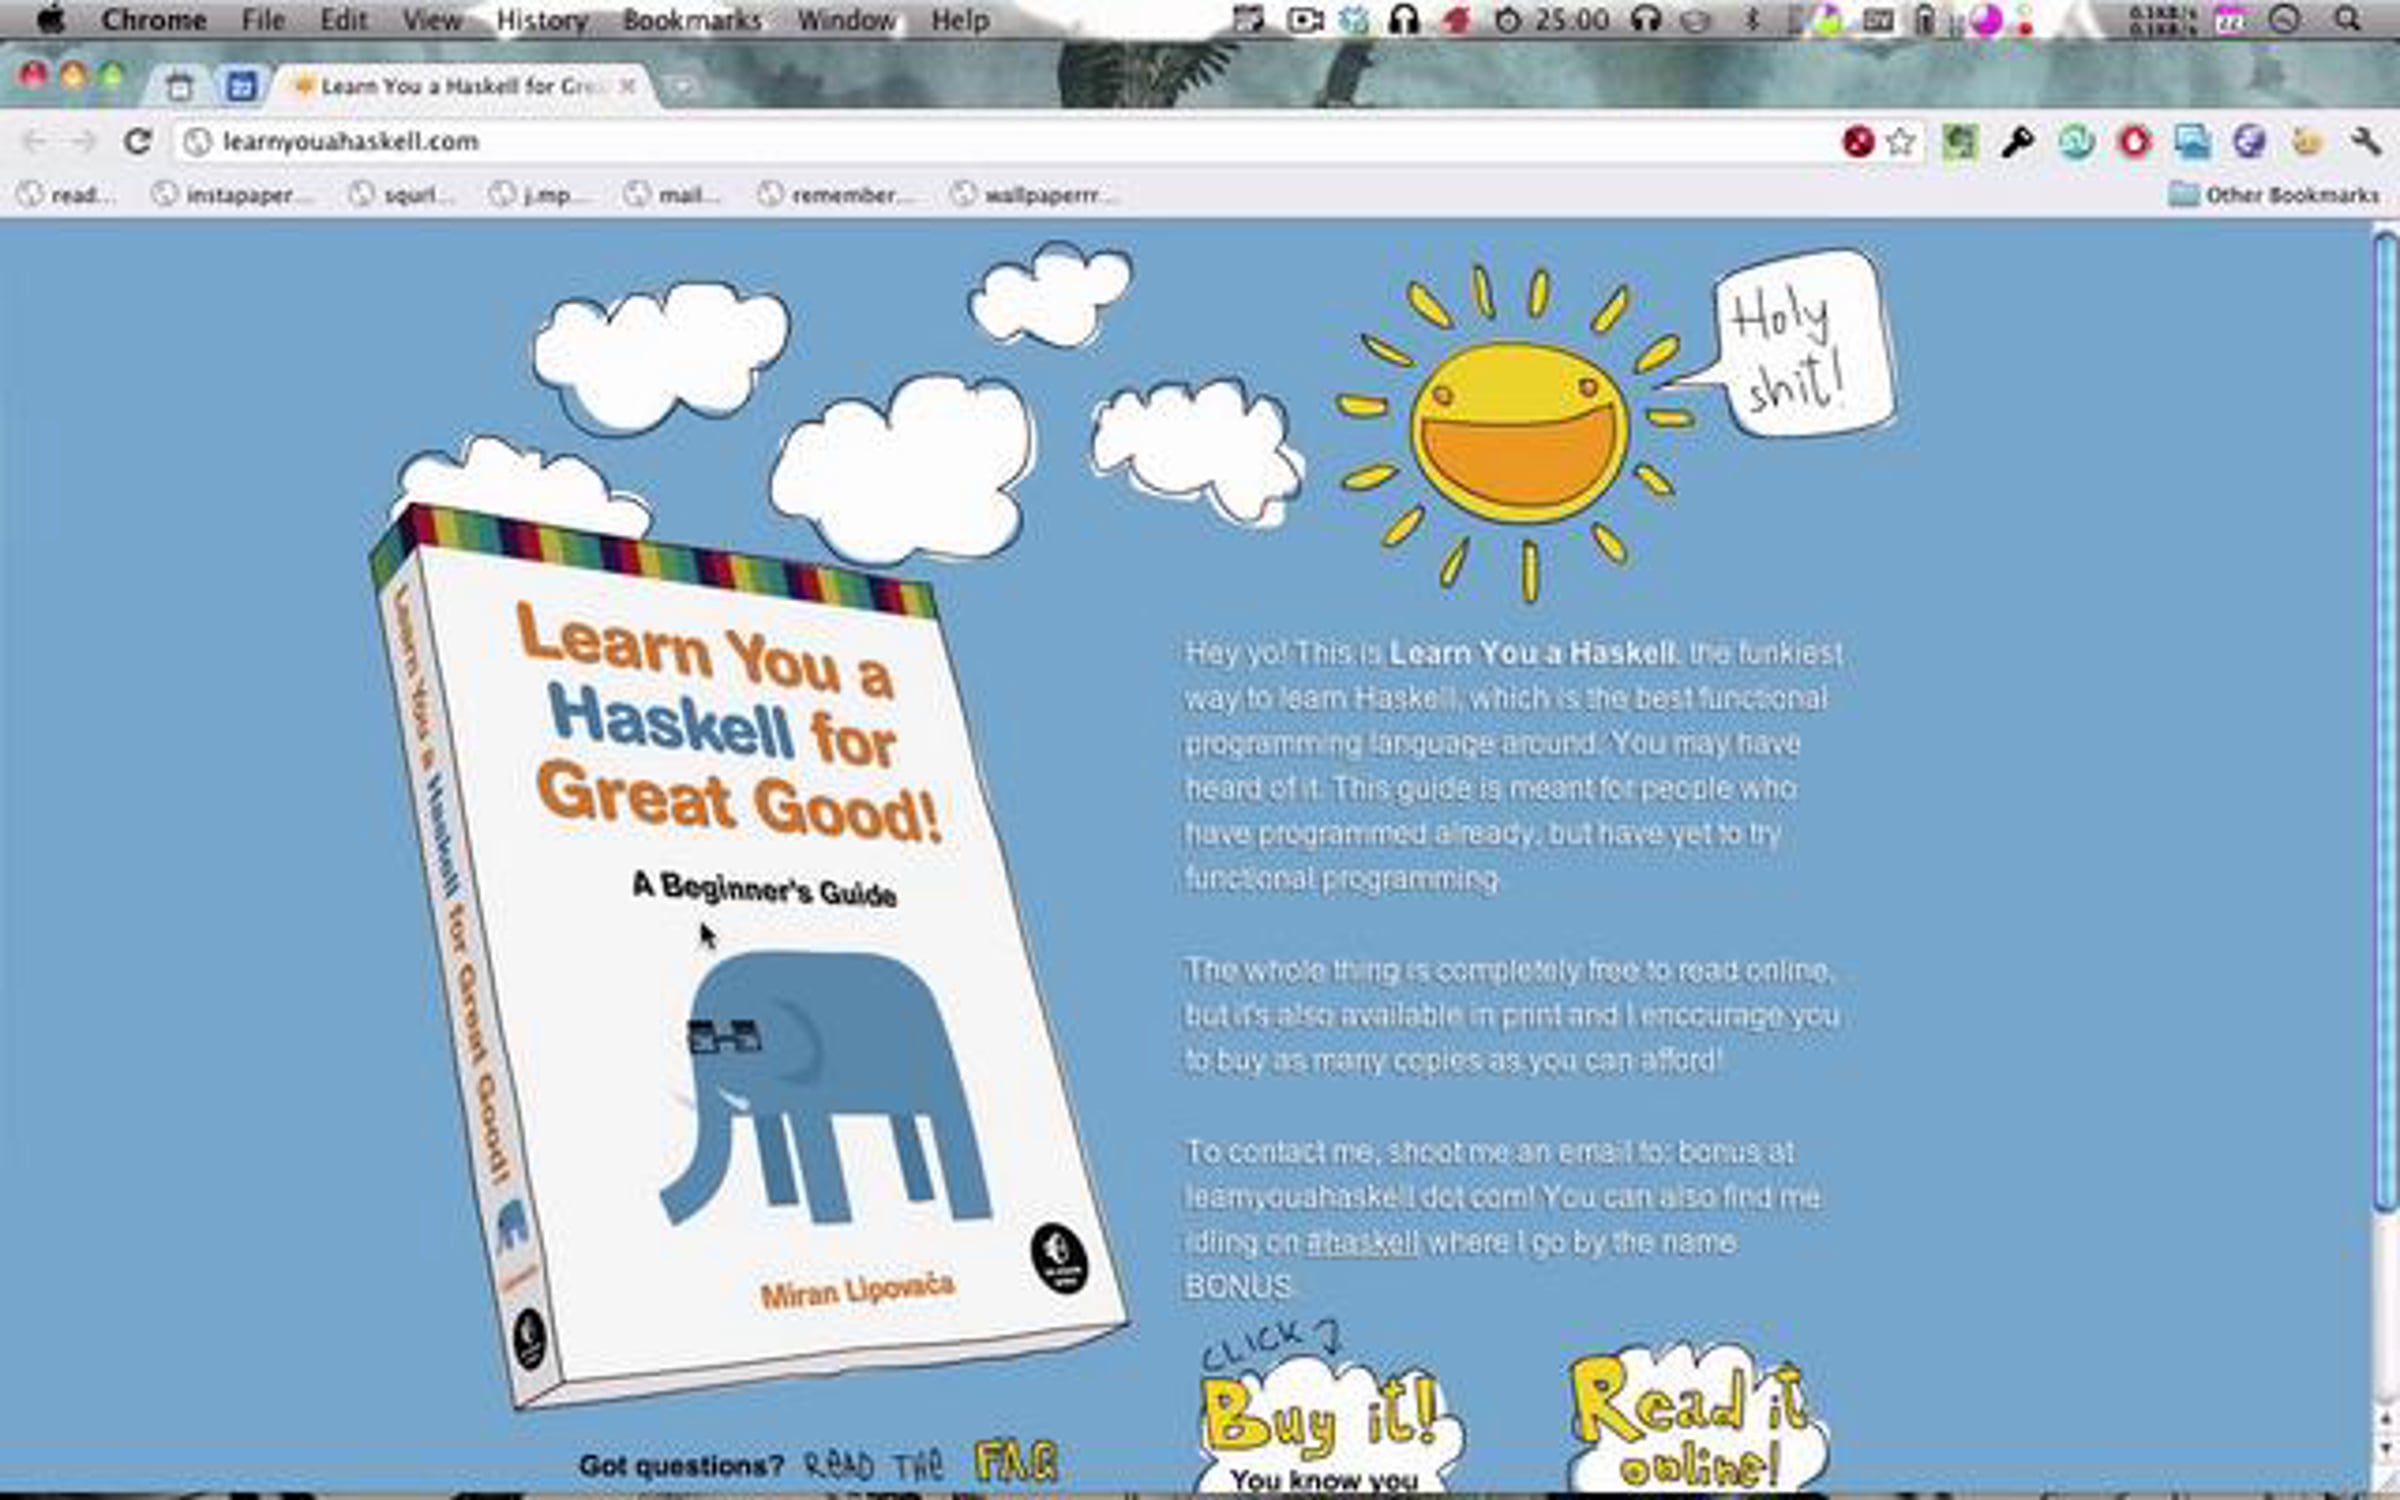Open the Help menu
The image size is (2400, 1500).
click(960, 20)
